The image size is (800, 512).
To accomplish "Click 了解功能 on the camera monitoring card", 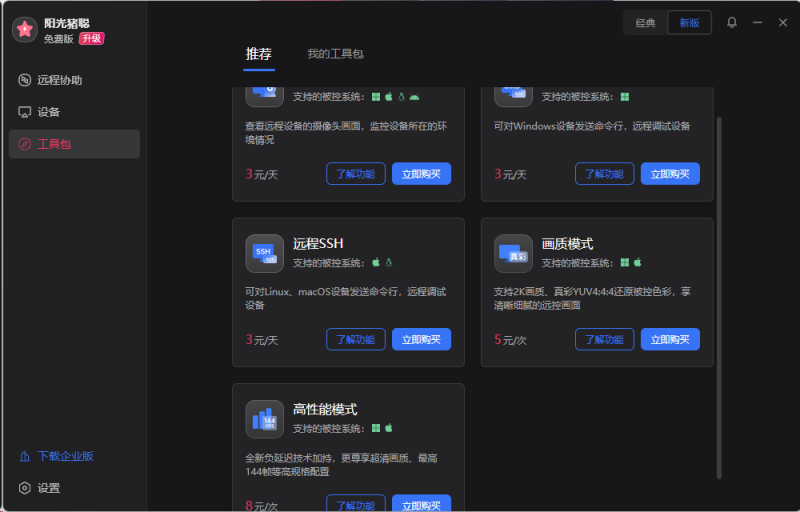I will click(x=356, y=174).
